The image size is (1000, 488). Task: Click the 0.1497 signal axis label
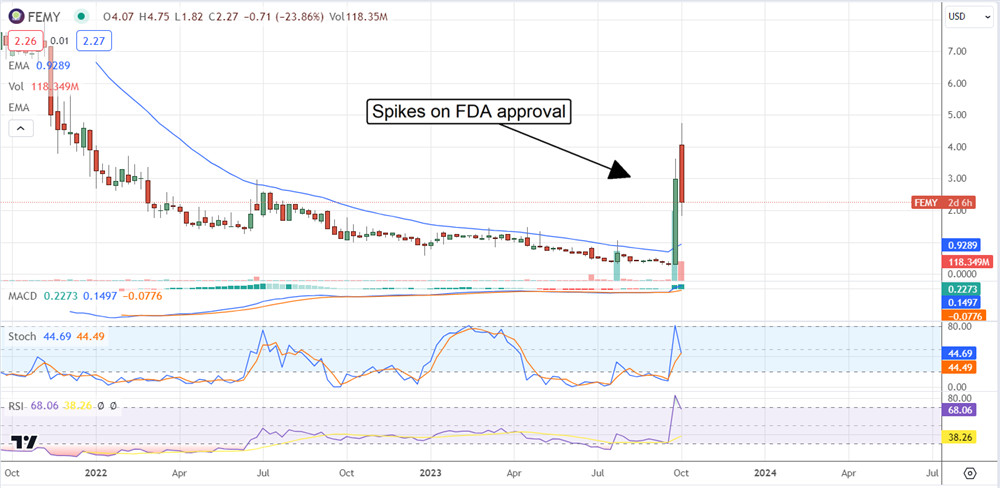pos(961,302)
